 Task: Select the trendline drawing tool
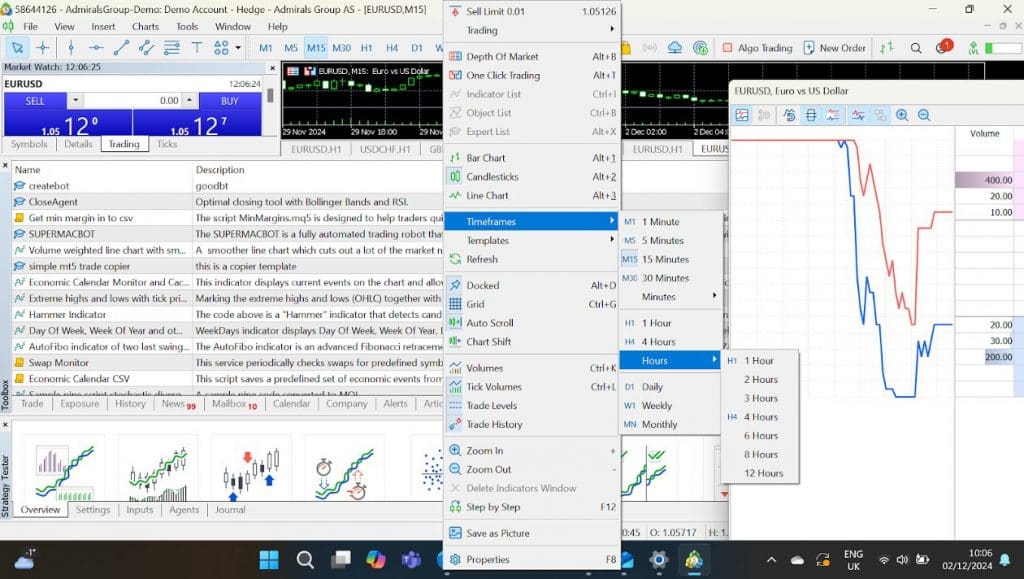tap(120, 47)
